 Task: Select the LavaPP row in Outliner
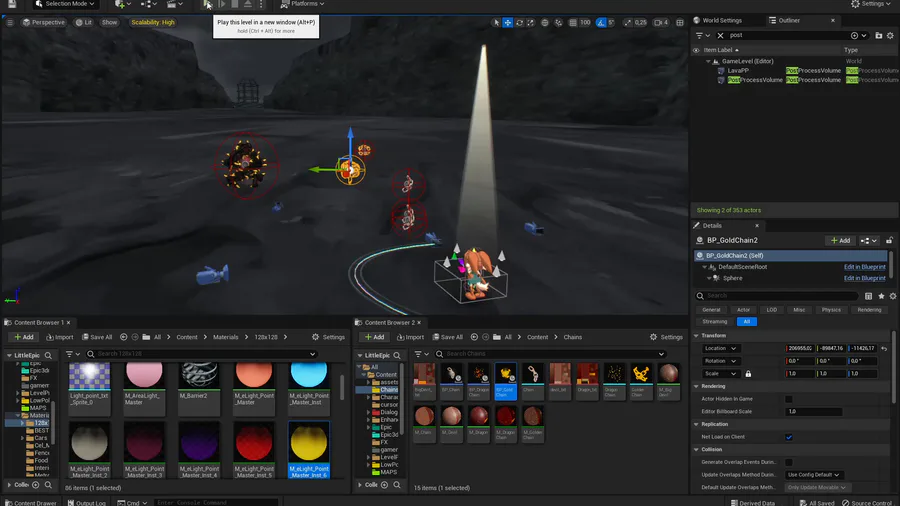tap(738, 71)
